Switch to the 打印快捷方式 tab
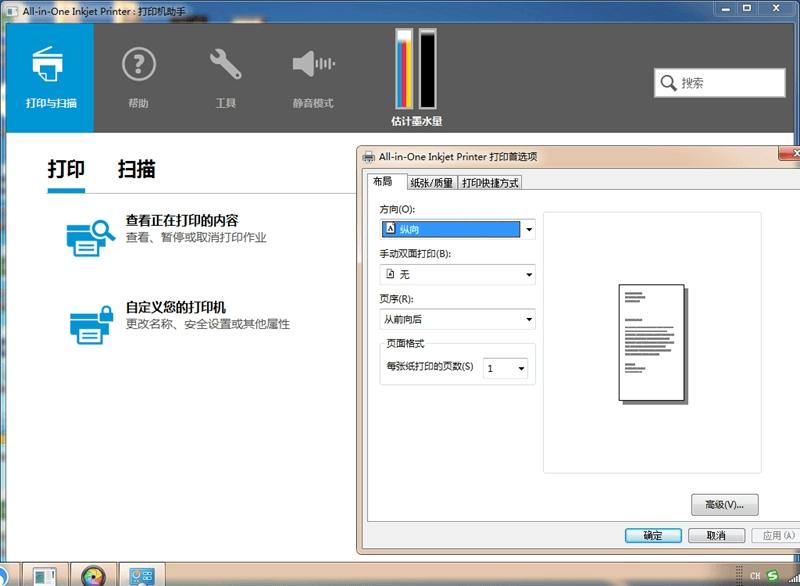The width and height of the screenshot is (800, 586). [489, 182]
